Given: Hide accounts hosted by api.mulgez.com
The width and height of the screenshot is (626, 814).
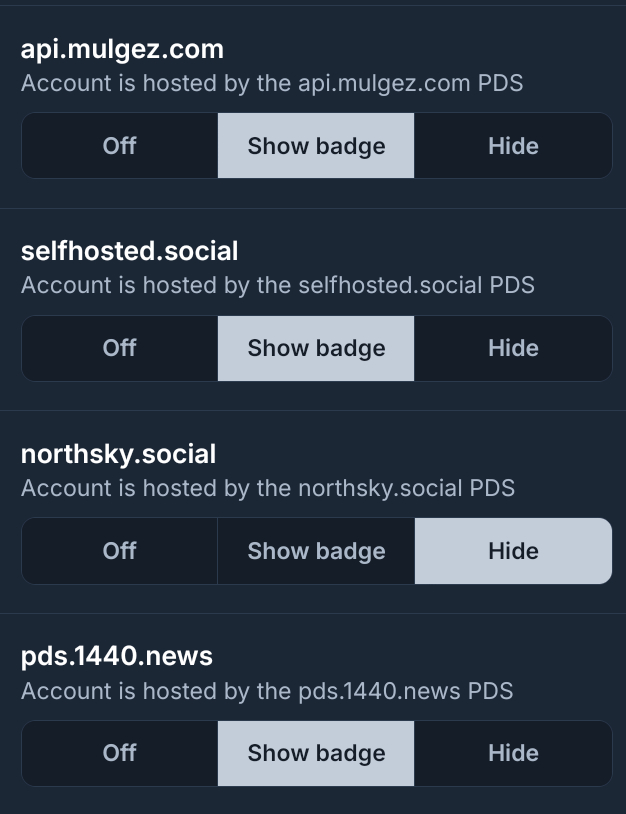Looking at the screenshot, I should coord(513,146).
